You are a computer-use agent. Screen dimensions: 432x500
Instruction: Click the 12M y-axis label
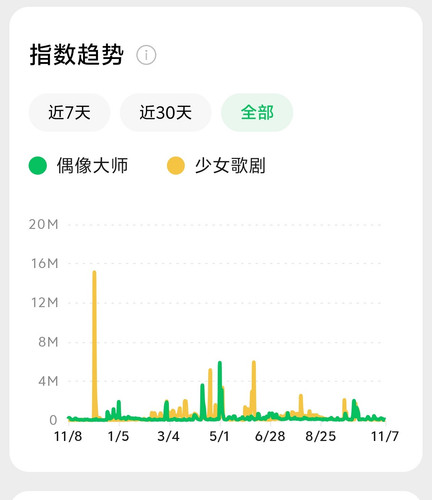(45, 303)
